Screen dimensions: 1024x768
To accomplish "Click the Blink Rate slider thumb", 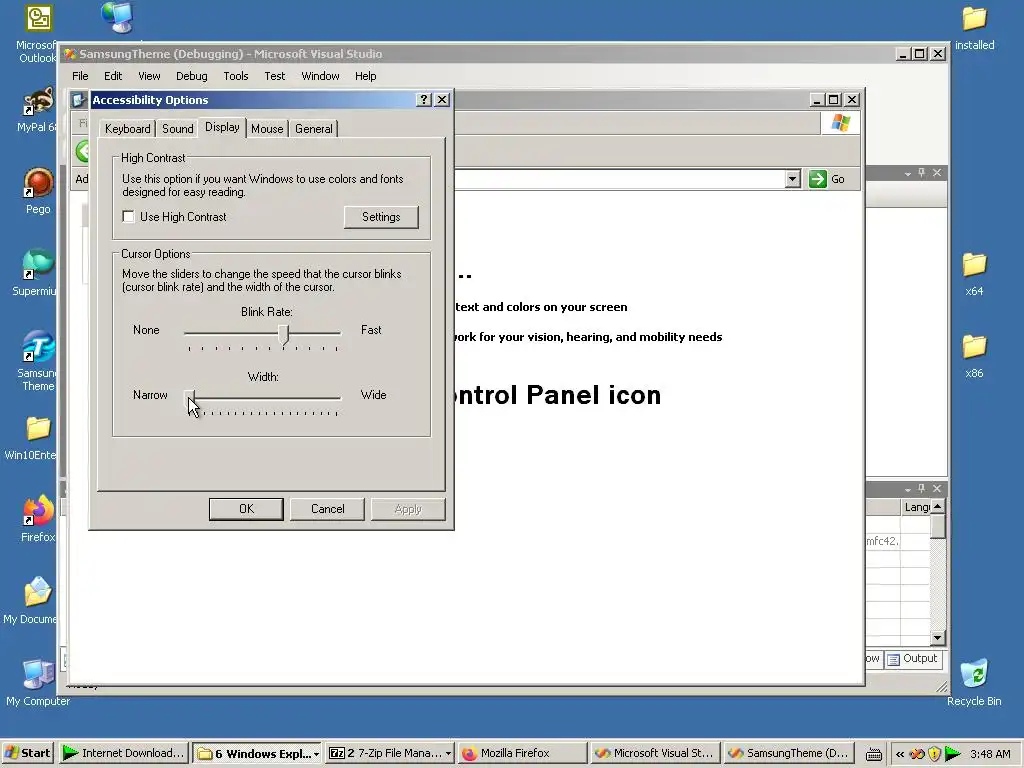I will click(x=283, y=334).
